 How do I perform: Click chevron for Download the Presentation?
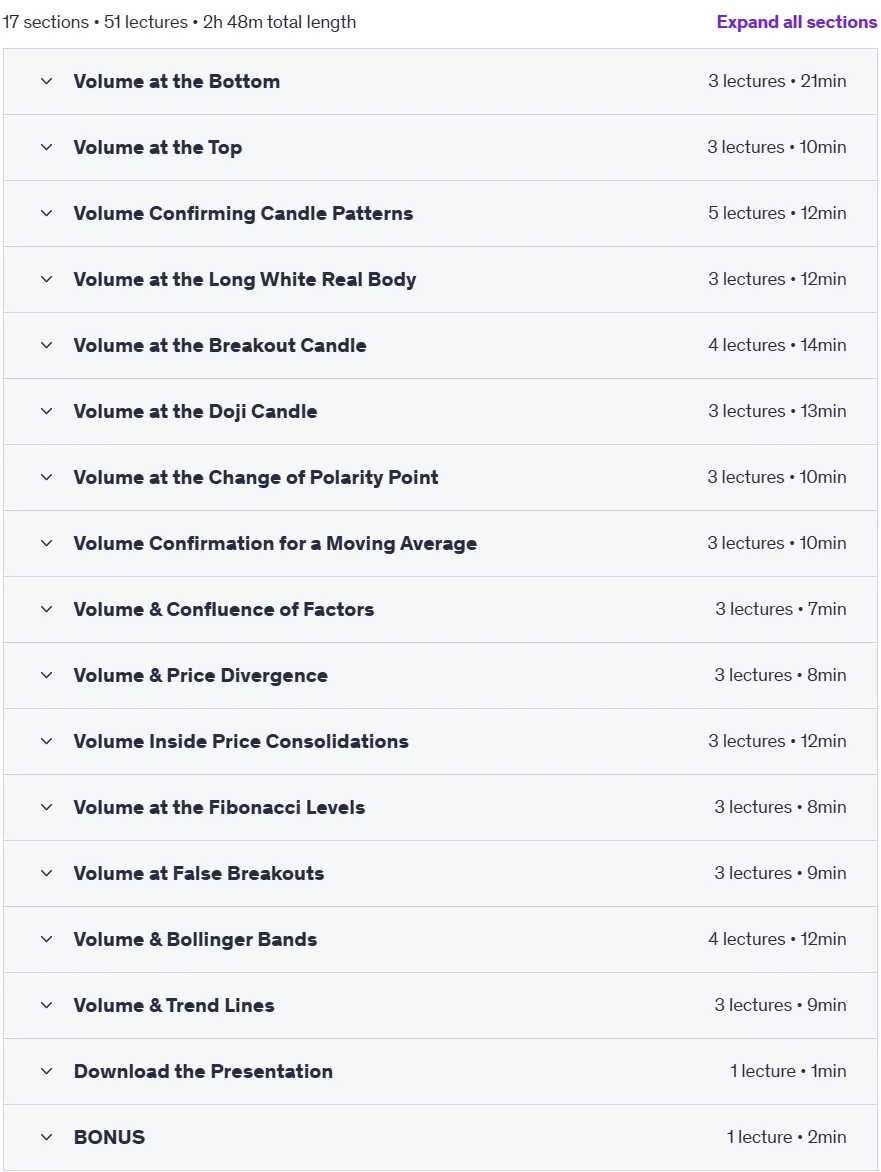tap(46, 1071)
